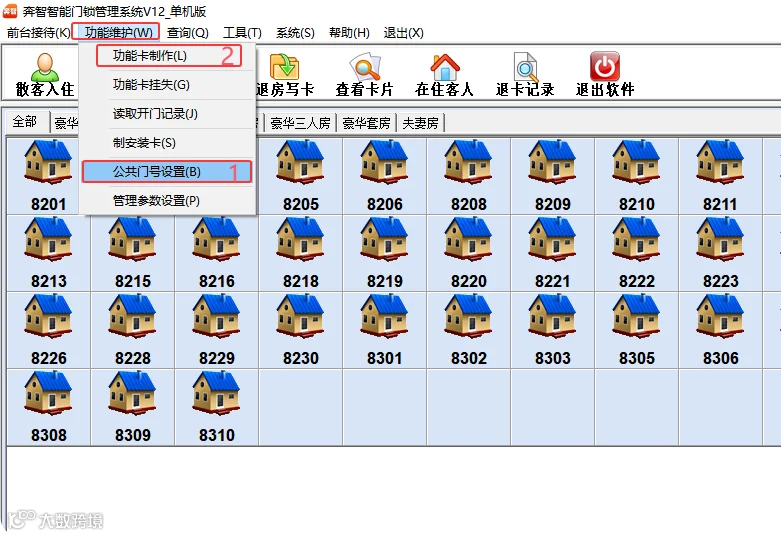This screenshot has height=536, width=781.
Task: Select room 8218 house icon
Action: pyautogui.click(x=300, y=239)
